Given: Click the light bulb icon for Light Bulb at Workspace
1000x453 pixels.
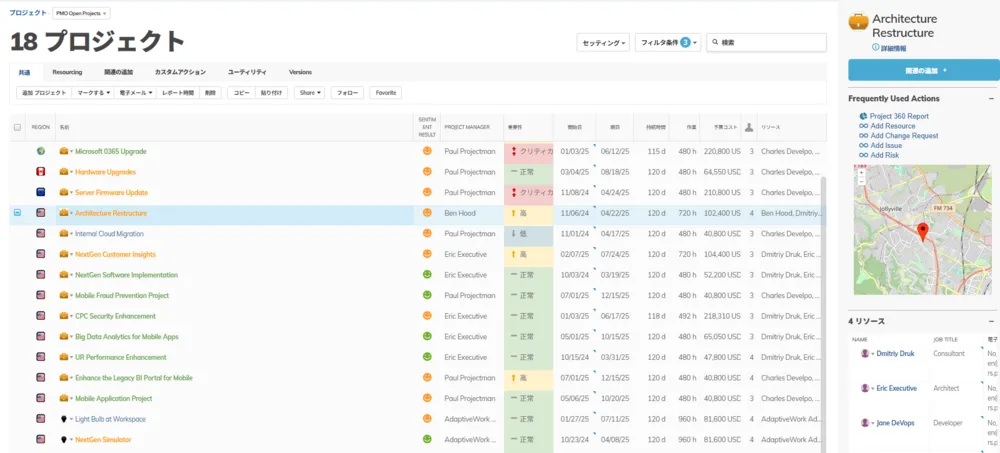Looking at the screenshot, I should 64,419.
